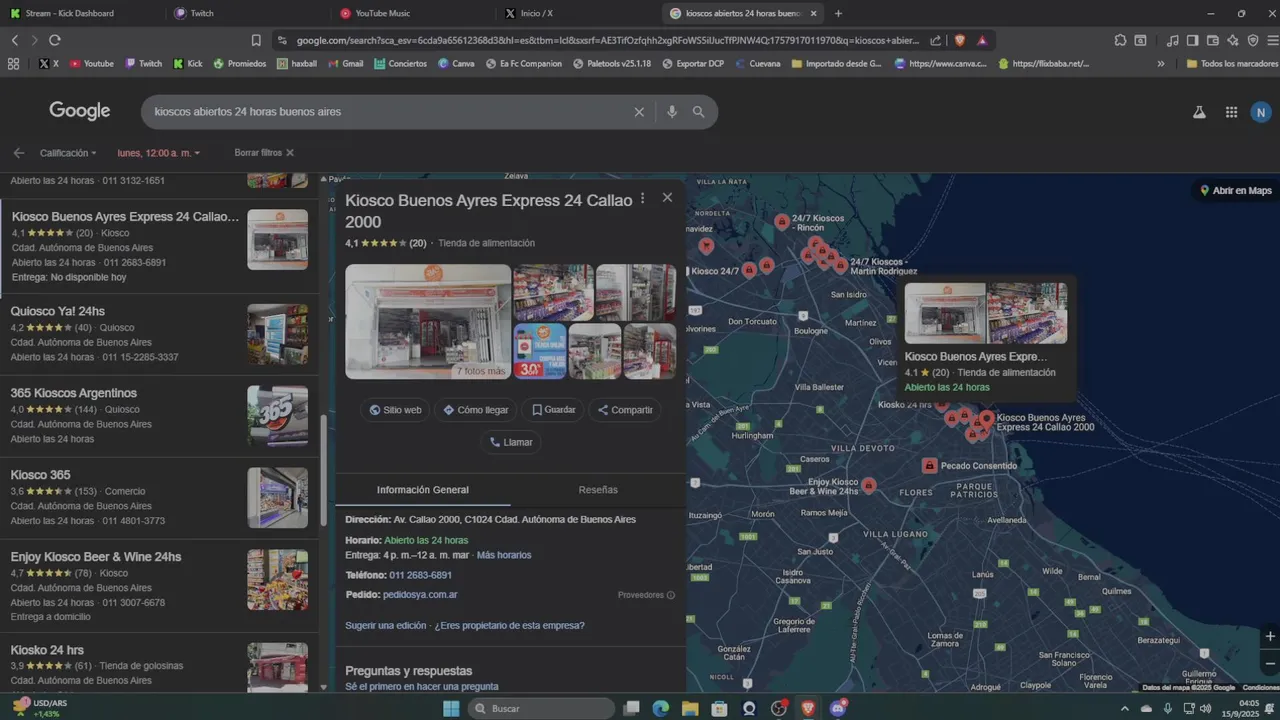Viewport: 1280px width, 720px height.
Task: Clear the search box with X icon
Action: [639, 112]
